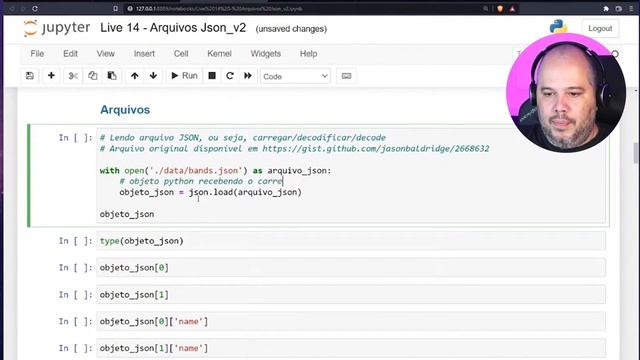Click the browser extensions puzzle icon
640x360 pixels.
tap(606, 8)
